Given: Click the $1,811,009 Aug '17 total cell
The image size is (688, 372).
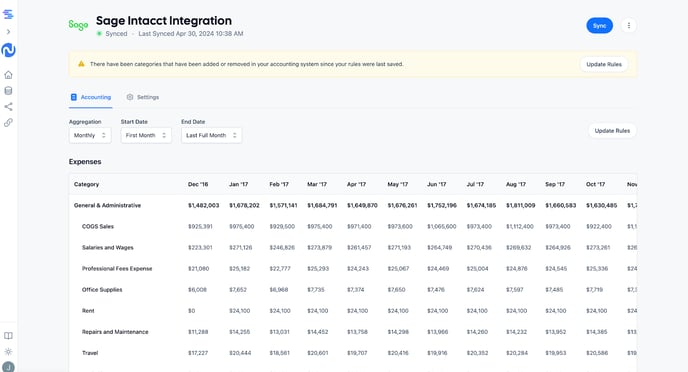Looking at the screenshot, I should [520, 205].
